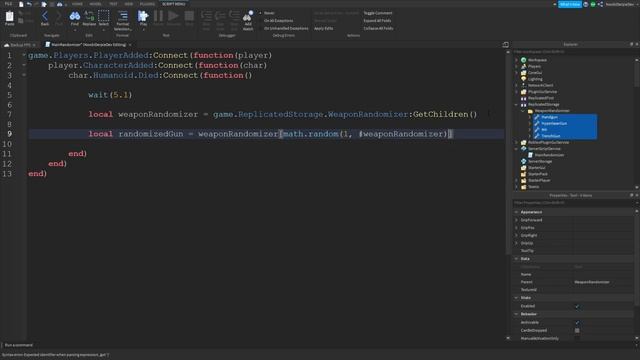Open the Find binoculars tool
Image resolution: width=640 pixels, height=360 pixels.
click(75, 18)
